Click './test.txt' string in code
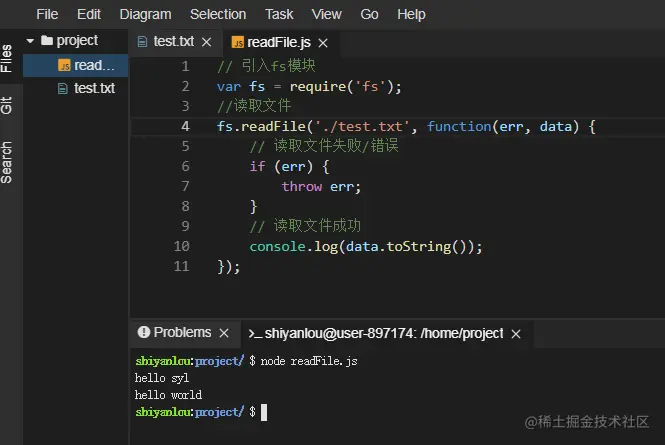The height and width of the screenshot is (445, 665). [362, 126]
